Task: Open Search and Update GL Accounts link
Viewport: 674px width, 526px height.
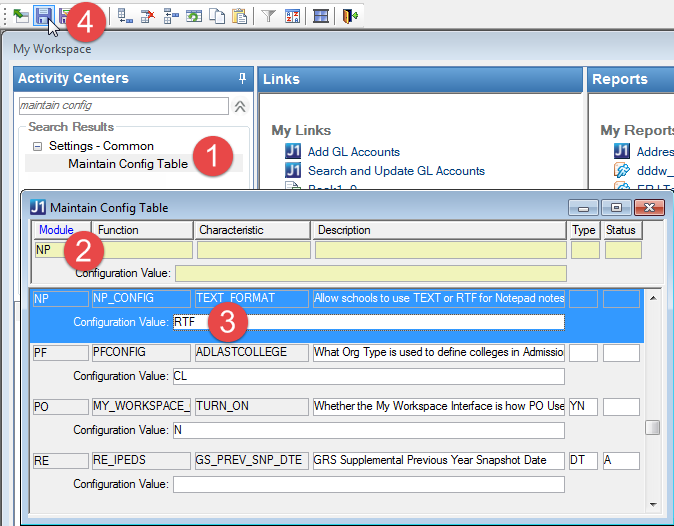Action: coord(396,171)
